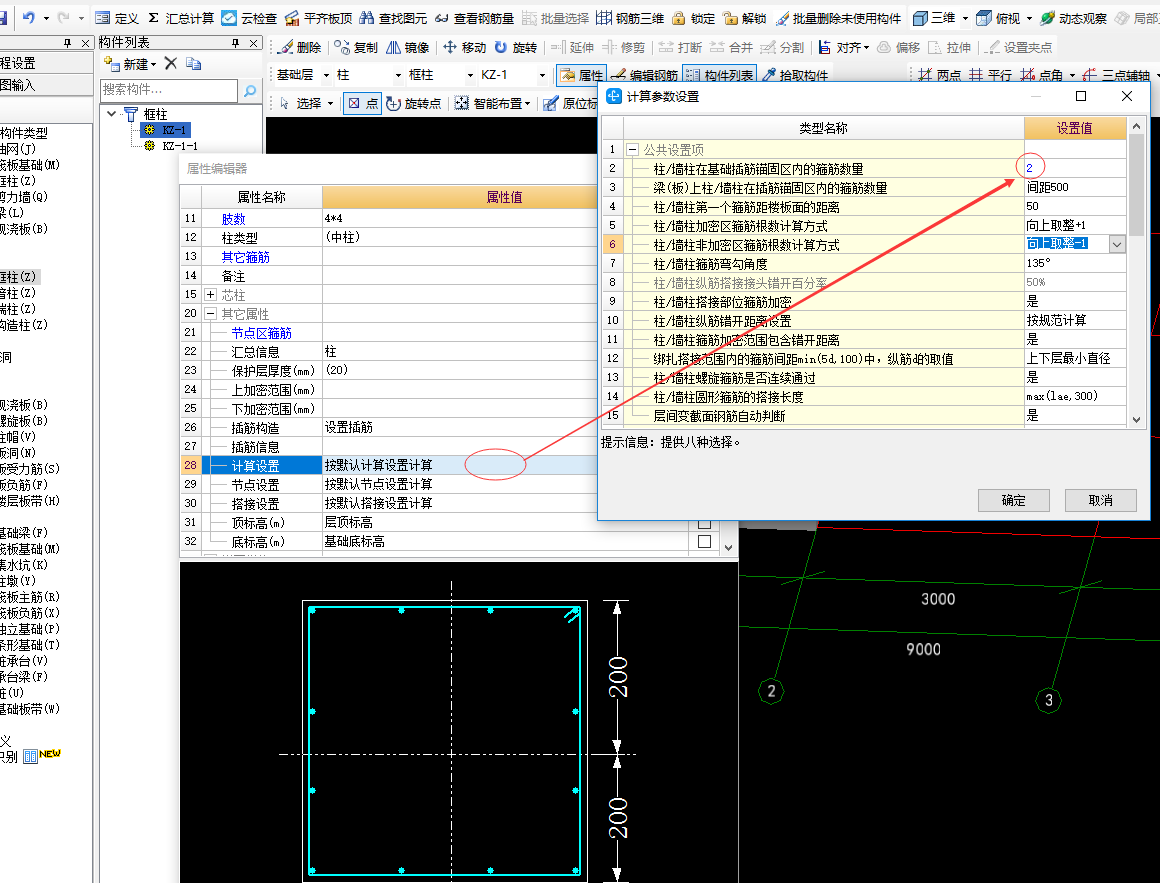
Task: Open 钢筋三维 rebar 3D view
Action: click(x=630, y=18)
